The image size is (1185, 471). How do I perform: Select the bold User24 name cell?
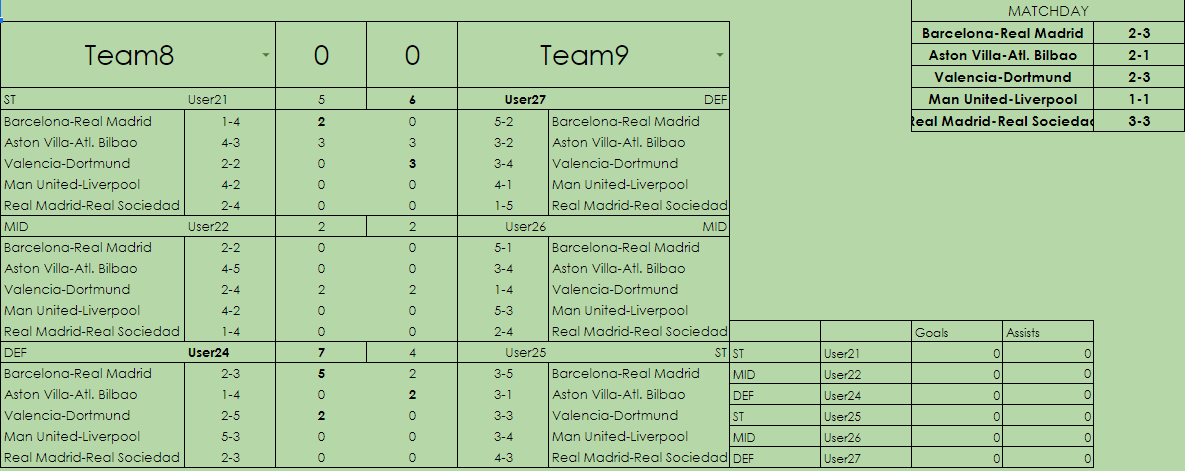[208, 352]
